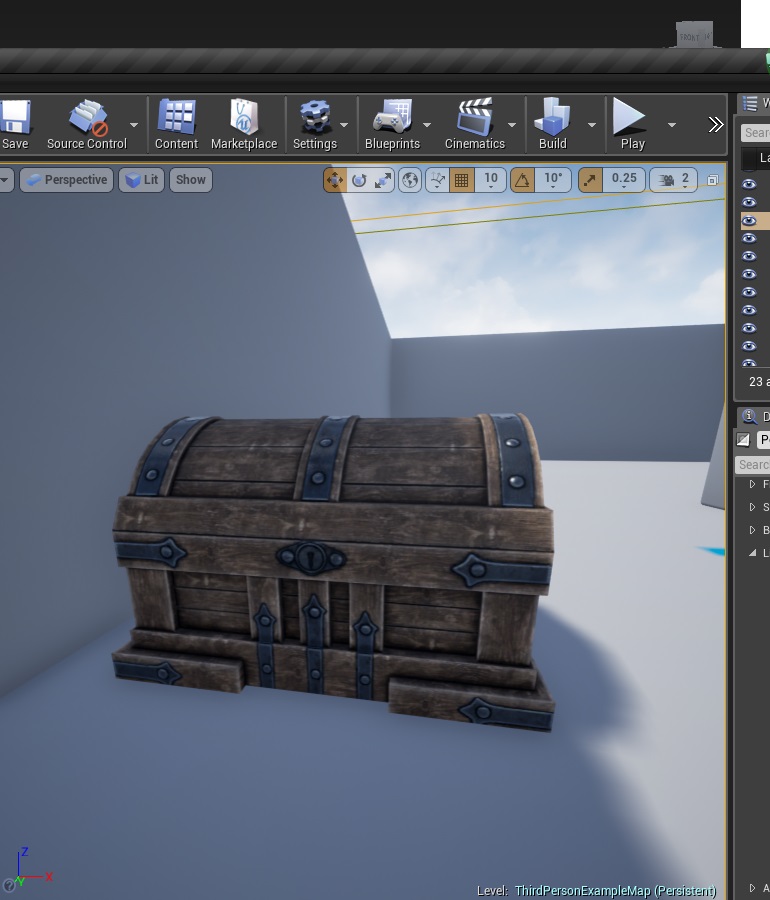This screenshot has height=900, width=770.
Task: Select the scale gizmo tool
Action: point(383,180)
